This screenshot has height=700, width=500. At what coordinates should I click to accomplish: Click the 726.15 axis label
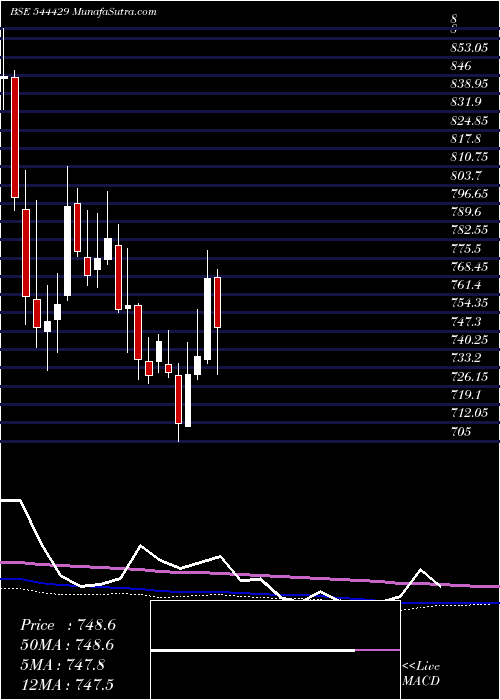coord(469,376)
